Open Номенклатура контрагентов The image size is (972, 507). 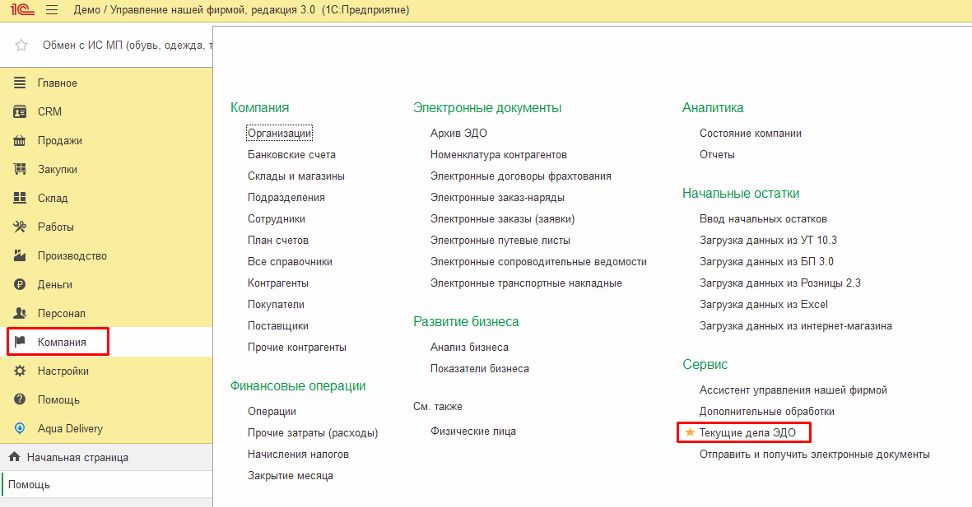(x=498, y=154)
